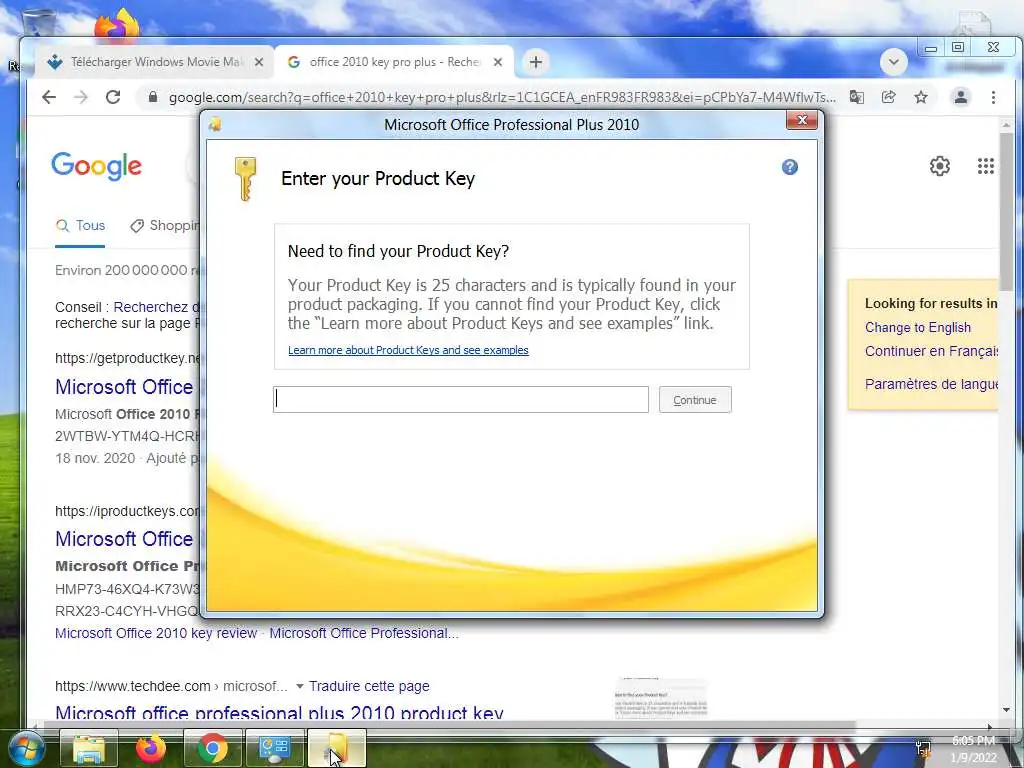Click the techdee result thumbnail image
The image size is (1024, 768).
[x=661, y=698]
